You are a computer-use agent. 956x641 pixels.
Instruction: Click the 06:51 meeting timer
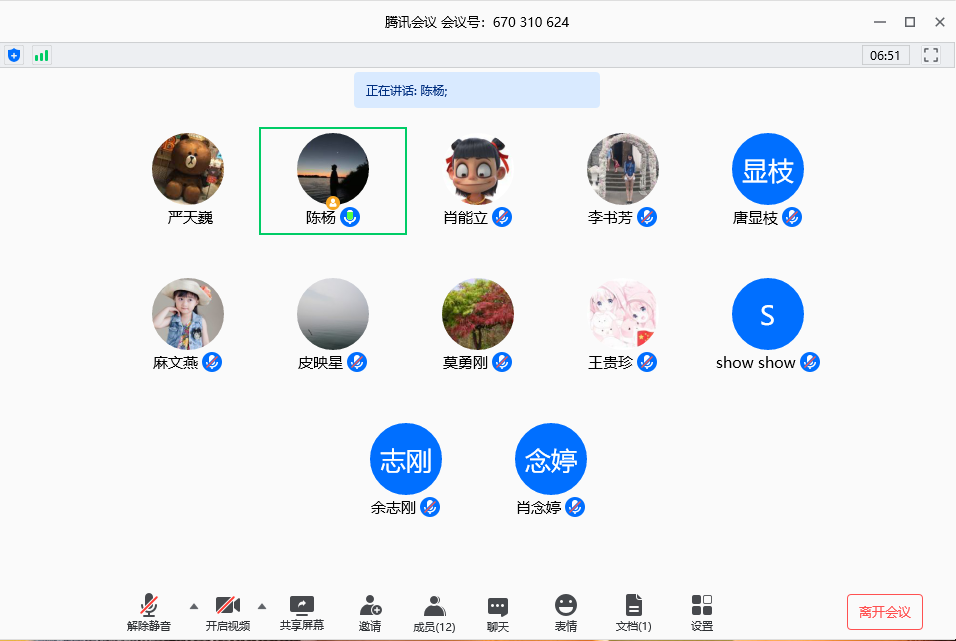tap(885, 56)
